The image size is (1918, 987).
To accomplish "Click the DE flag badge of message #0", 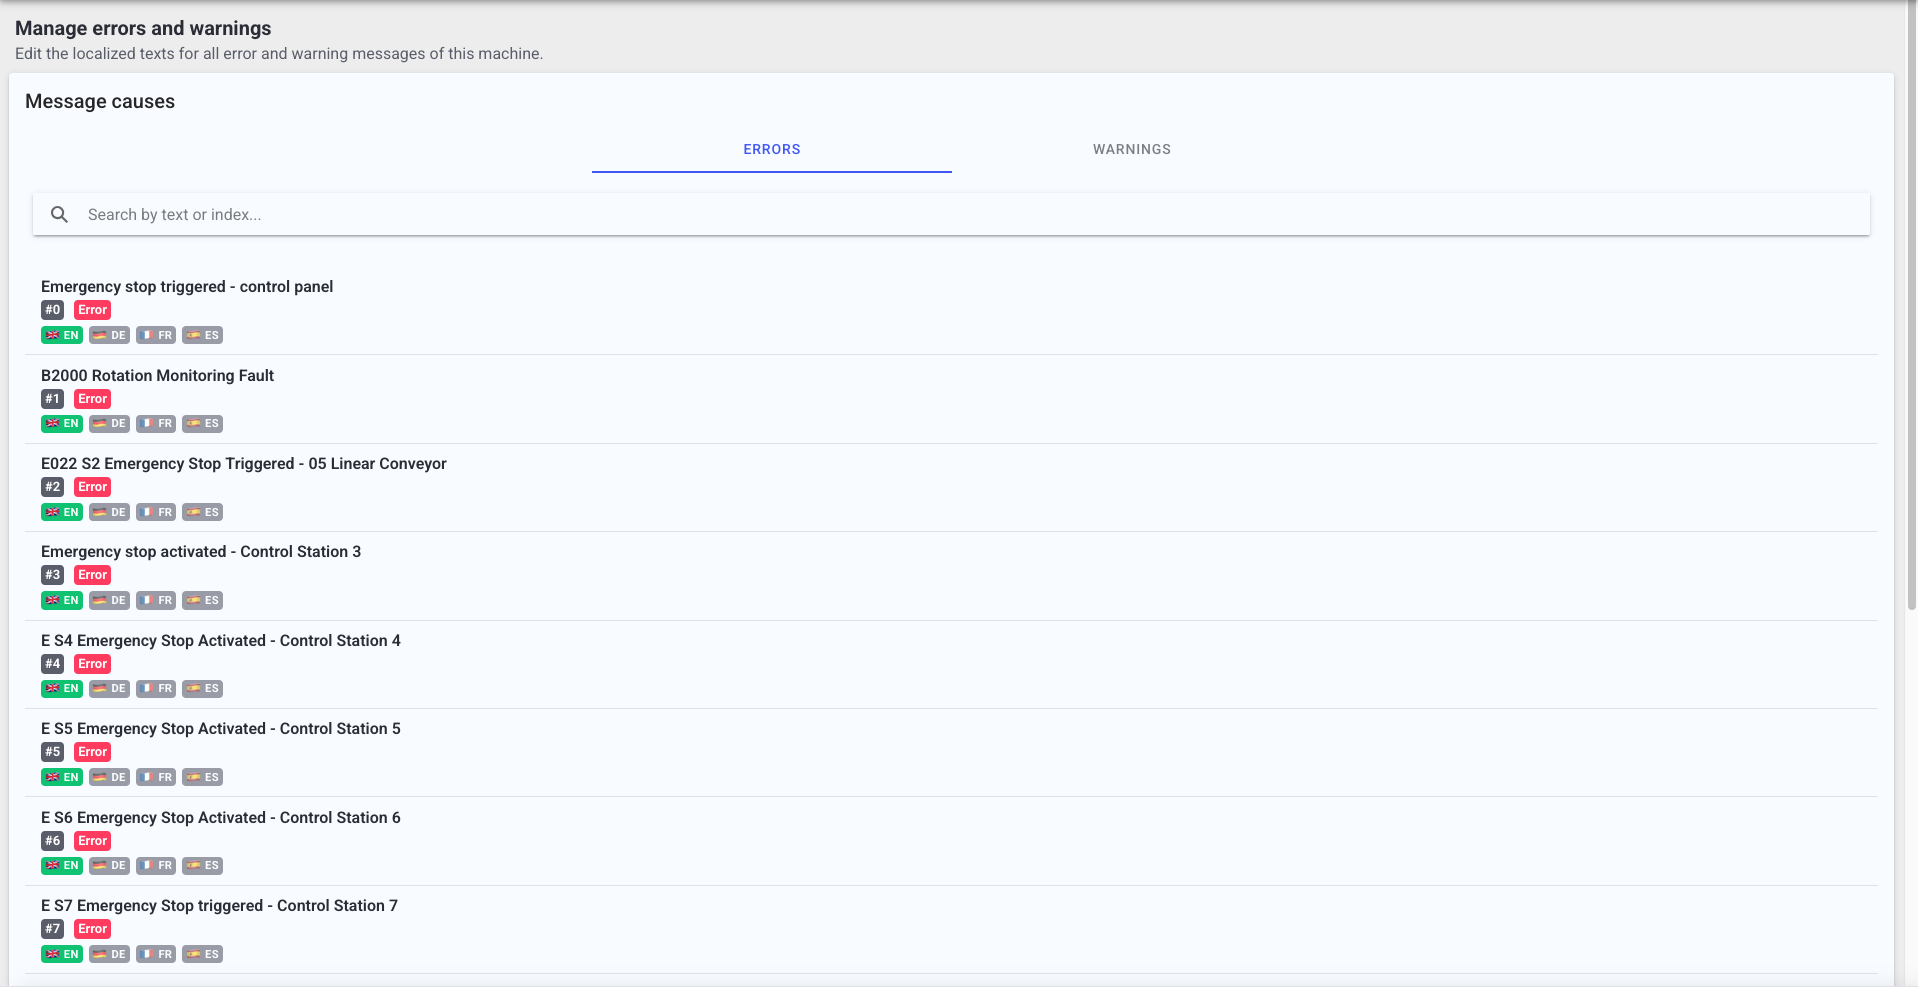I will click(x=109, y=335).
